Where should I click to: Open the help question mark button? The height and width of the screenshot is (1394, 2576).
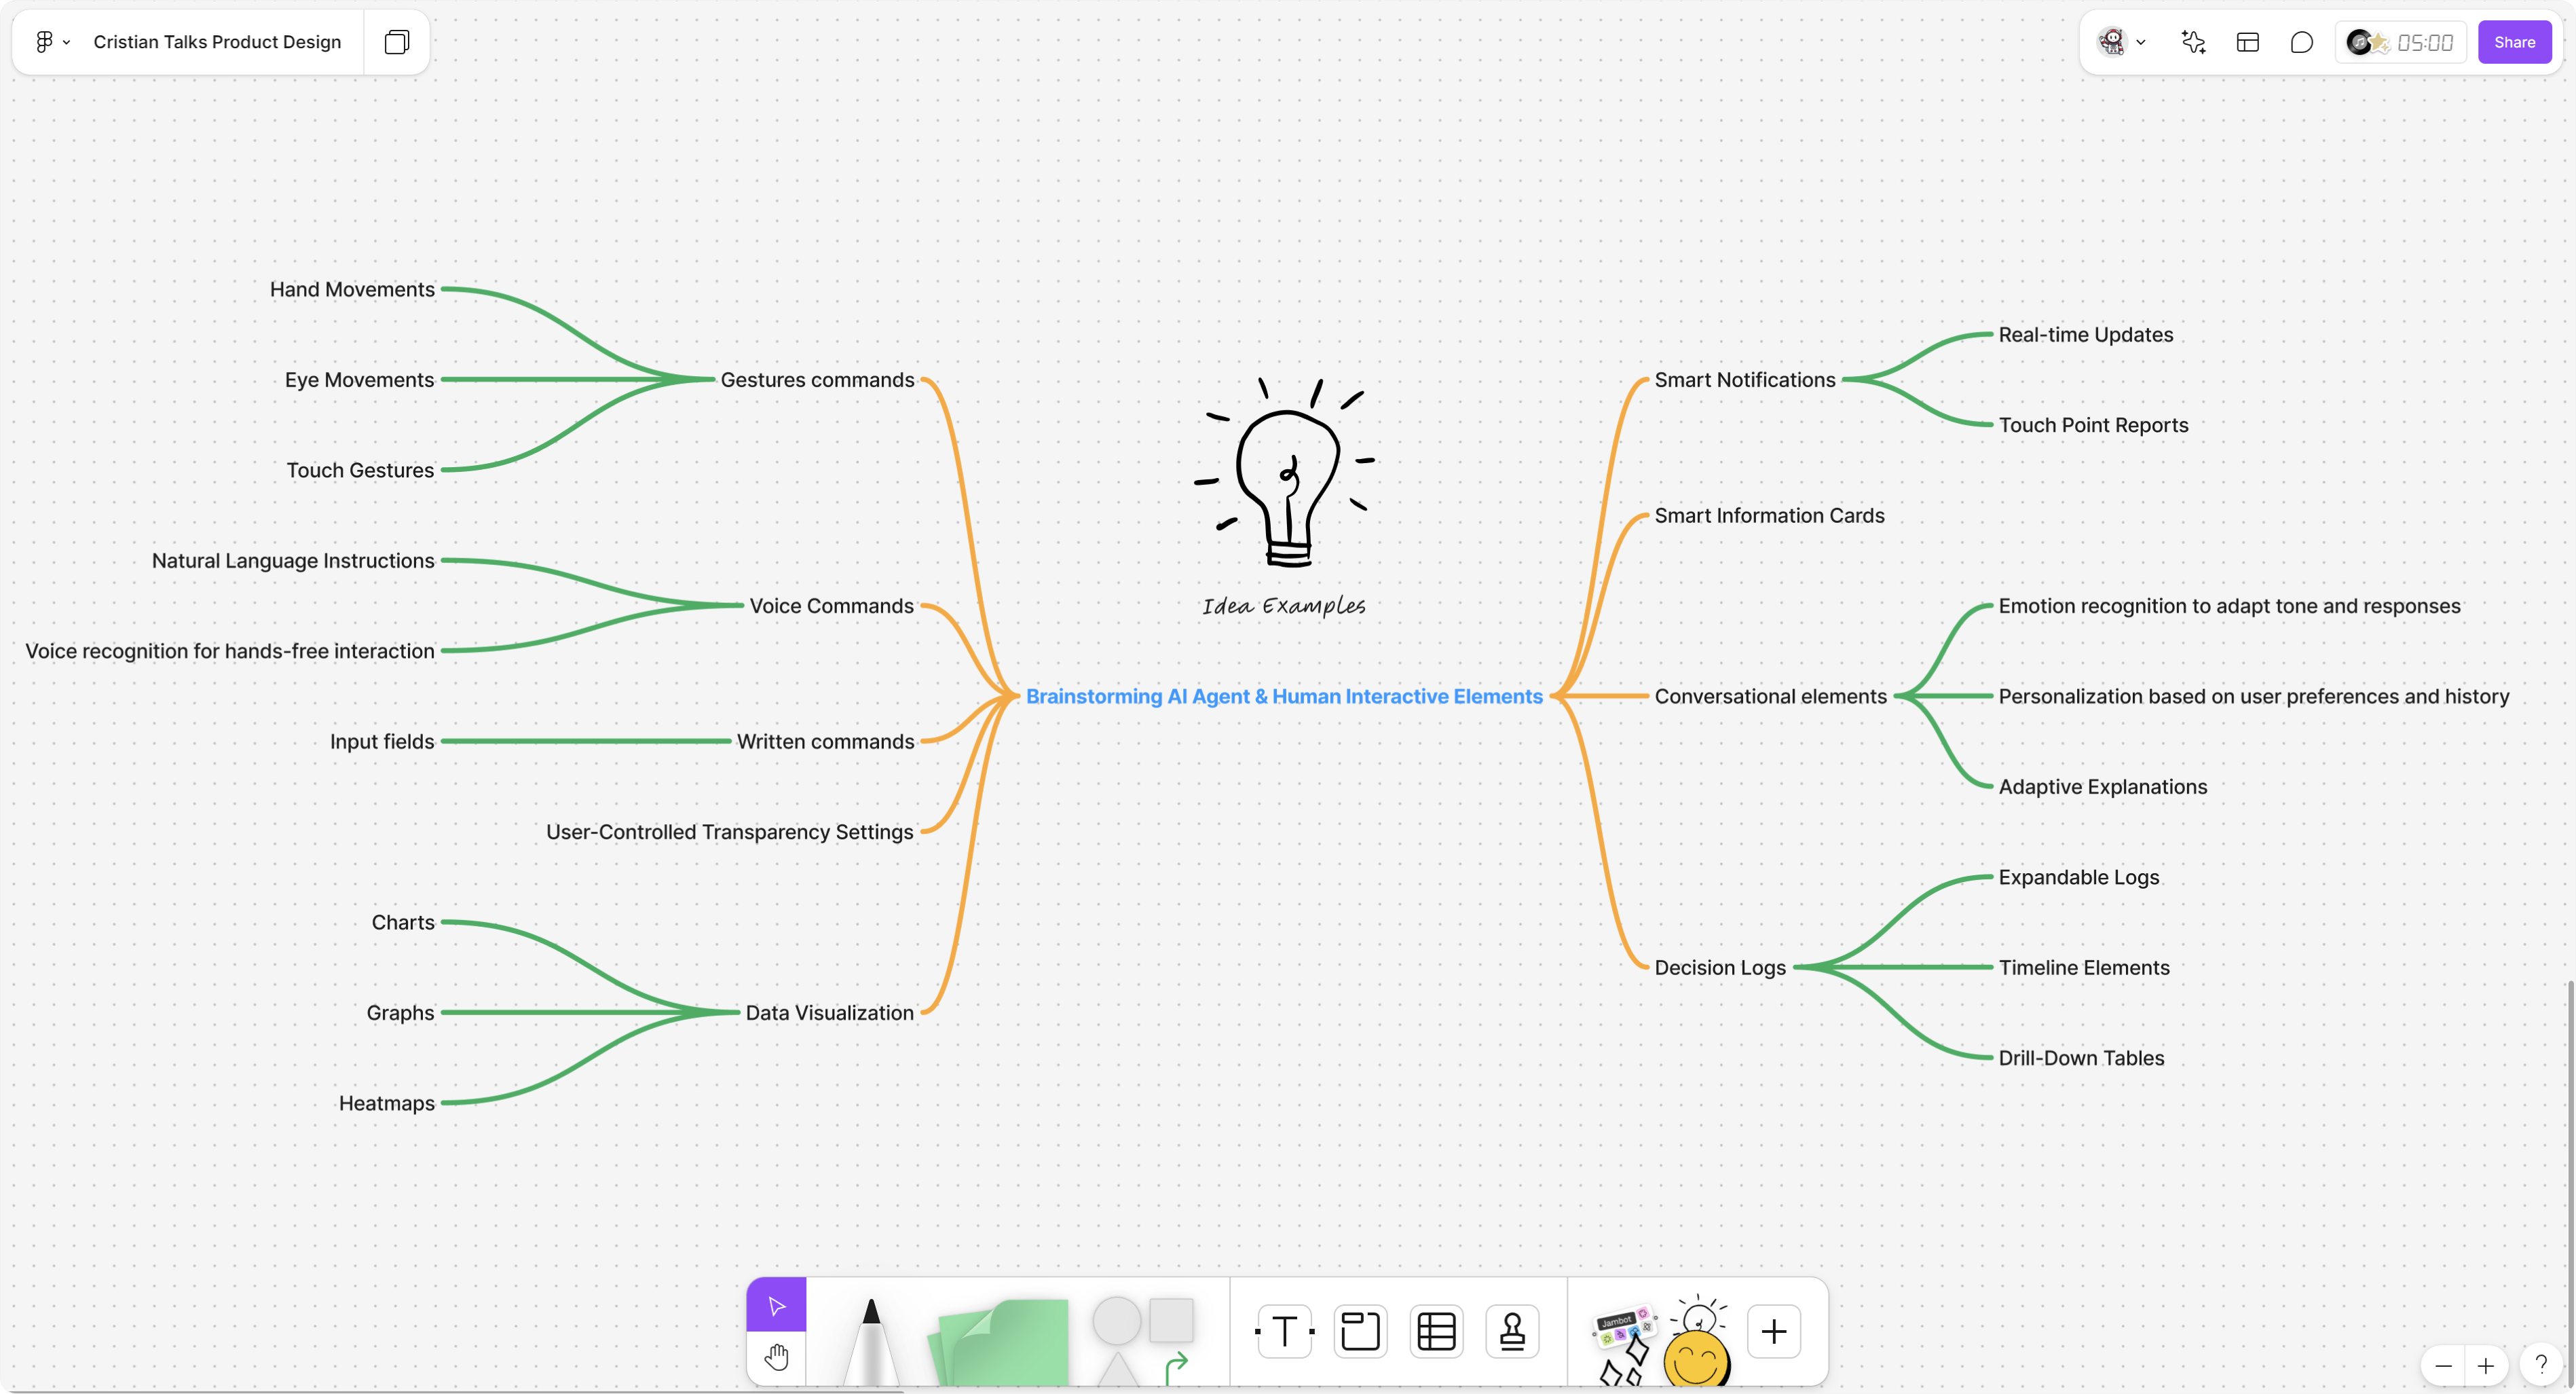tap(2540, 1365)
